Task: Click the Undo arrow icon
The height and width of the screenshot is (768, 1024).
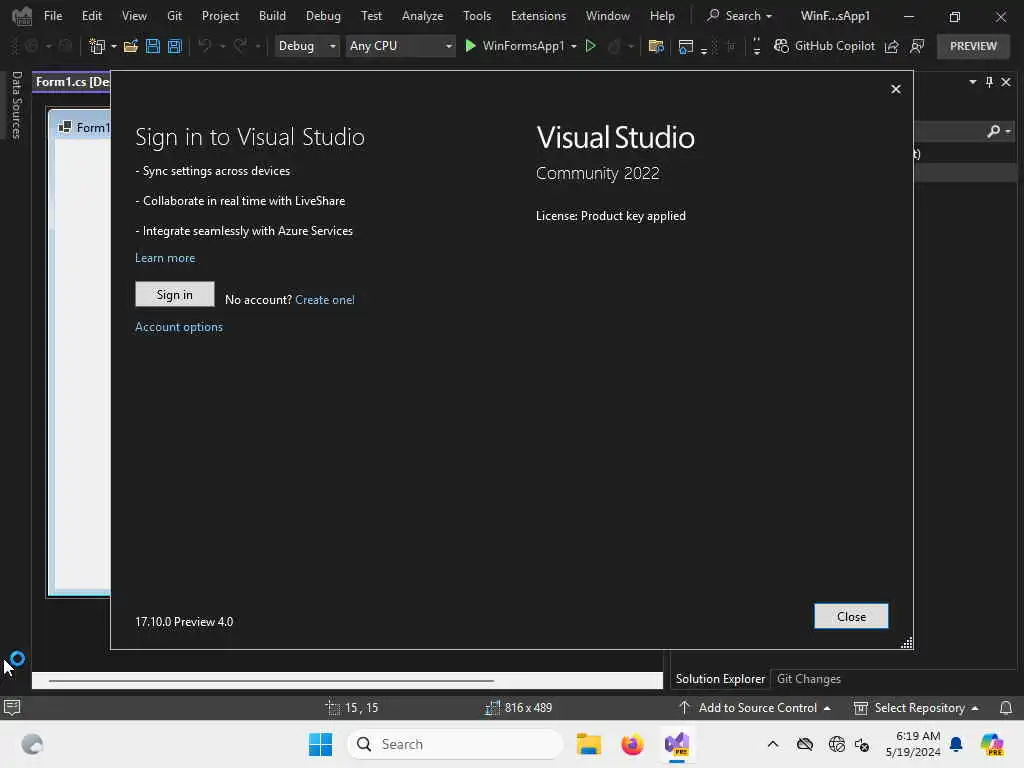Action: point(204,46)
